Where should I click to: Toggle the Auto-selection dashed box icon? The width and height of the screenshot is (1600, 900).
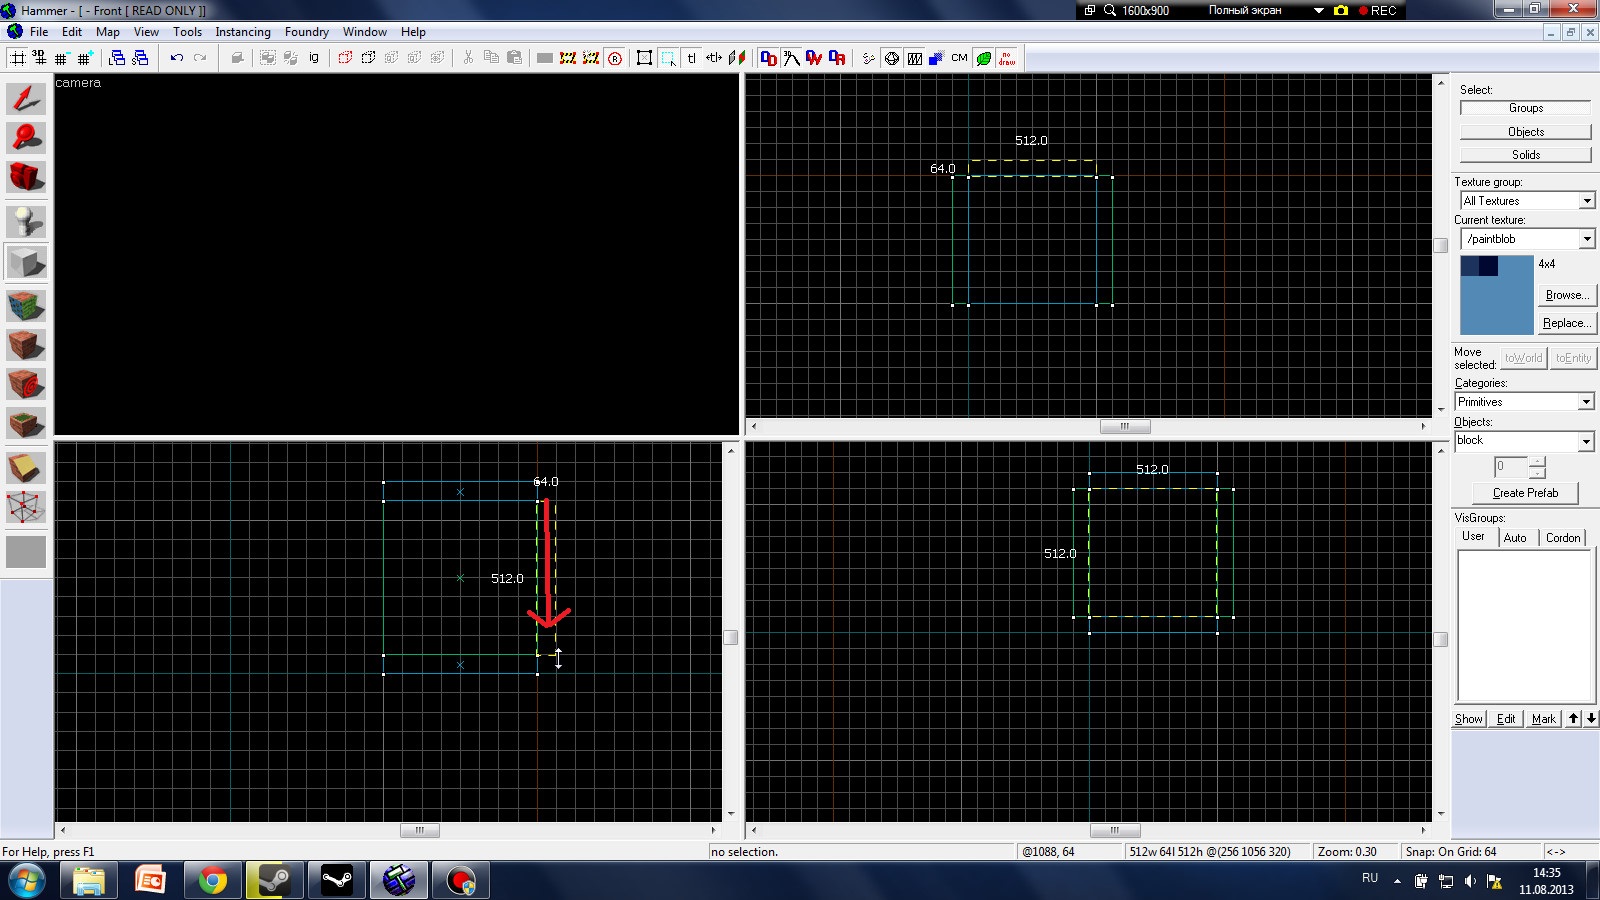(x=668, y=58)
